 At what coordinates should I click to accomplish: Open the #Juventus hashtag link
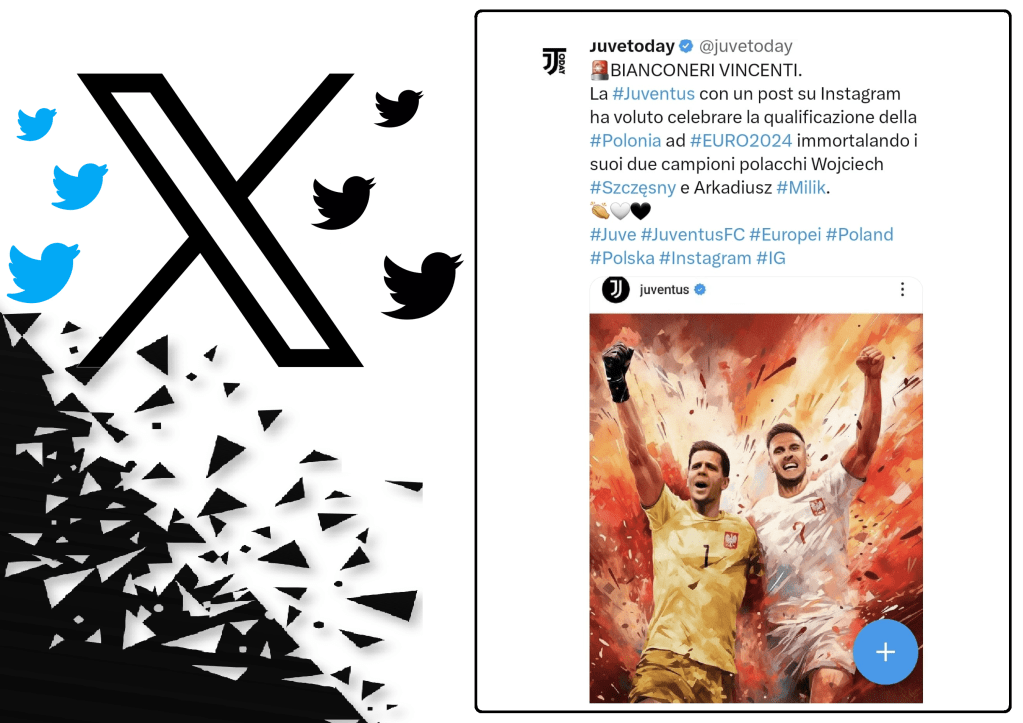click(x=653, y=93)
